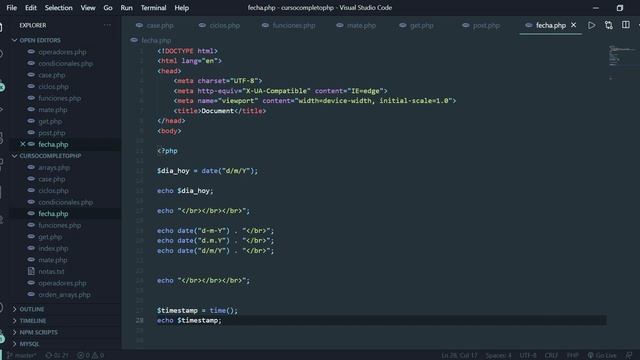Viewport: 640px width, 360px height.
Task: Click the sync changes status item
Action: (x=57, y=356)
